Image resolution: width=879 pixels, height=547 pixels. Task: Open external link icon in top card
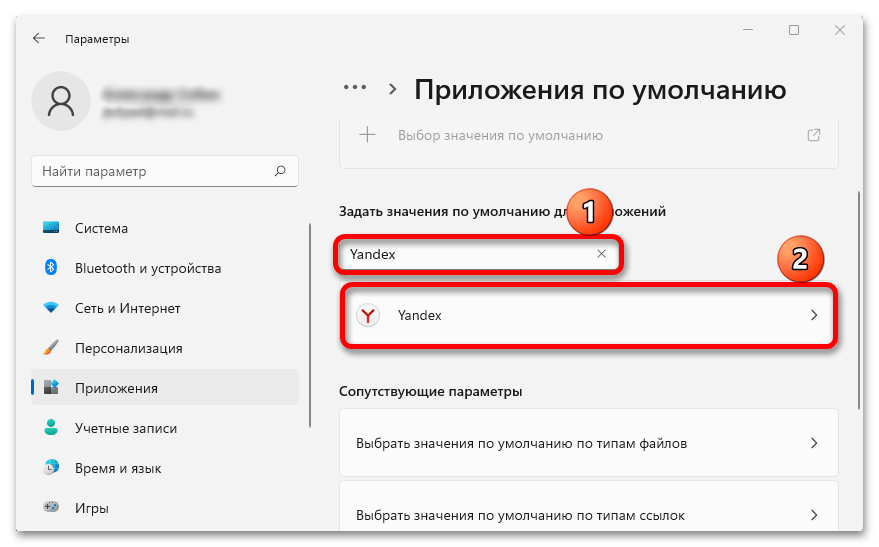click(x=813, y=135)
